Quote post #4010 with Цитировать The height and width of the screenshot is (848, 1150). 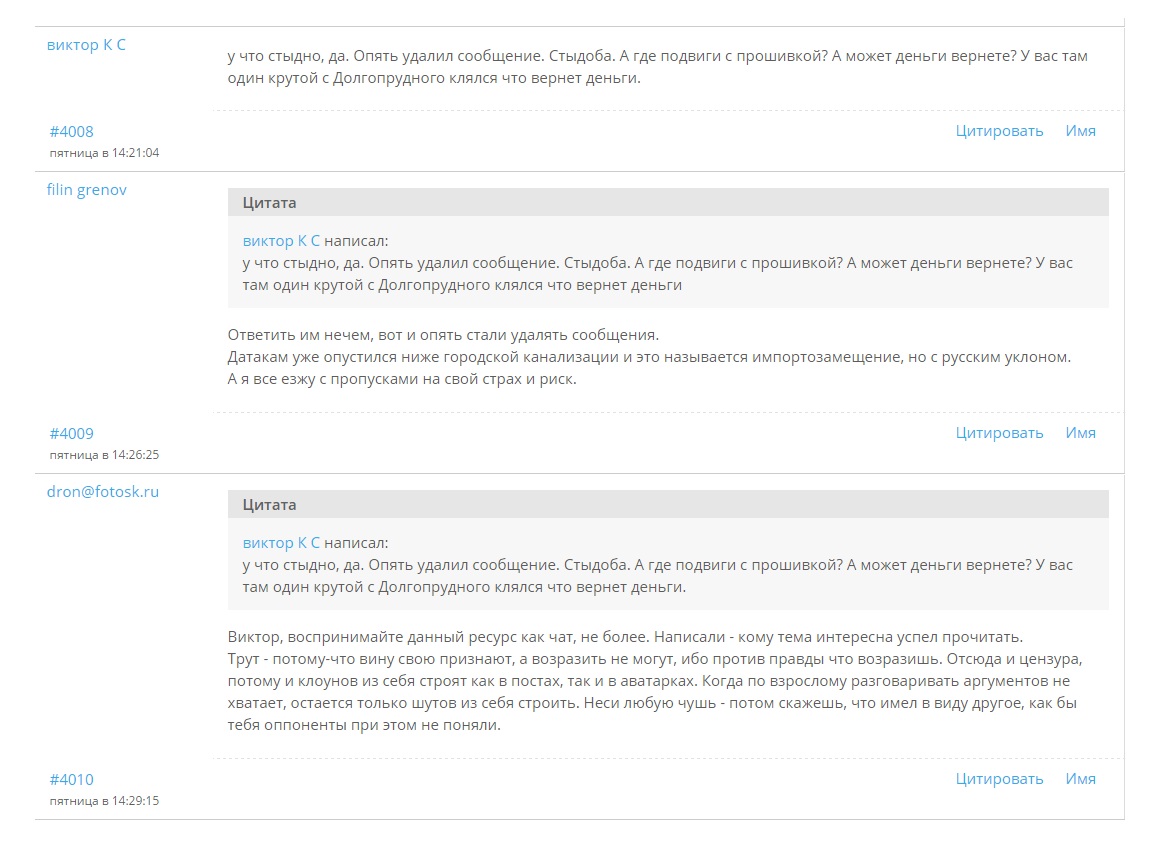999,779
